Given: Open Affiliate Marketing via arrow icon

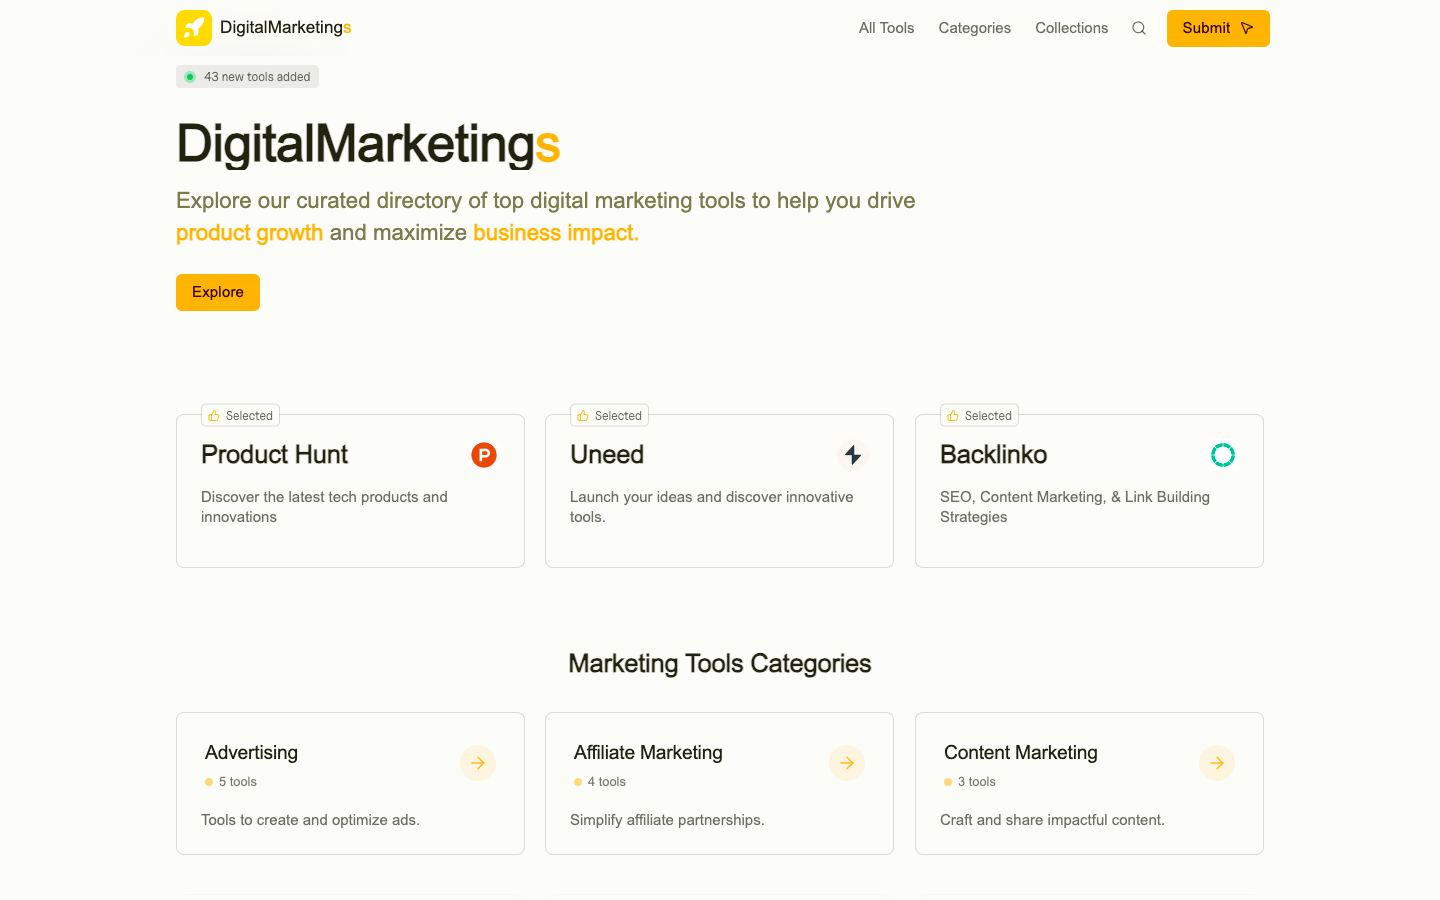Looking at the screenshot, I should (847, 763).
